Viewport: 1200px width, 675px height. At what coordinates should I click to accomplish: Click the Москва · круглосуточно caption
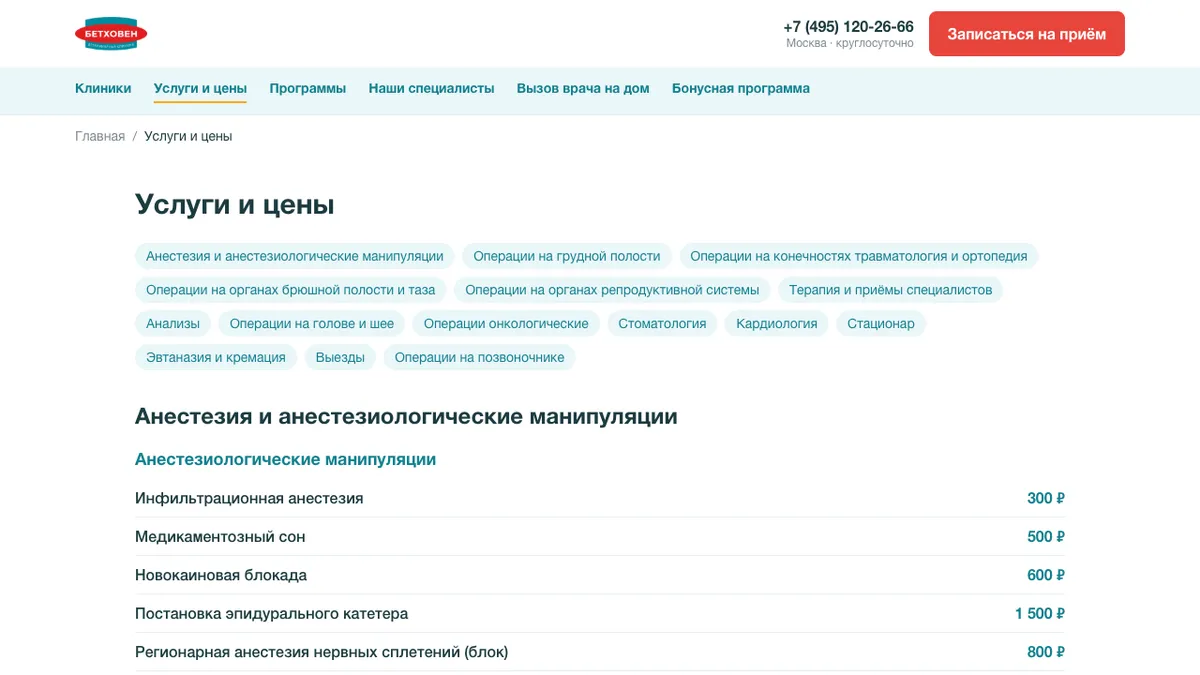(x=850, y=44)
